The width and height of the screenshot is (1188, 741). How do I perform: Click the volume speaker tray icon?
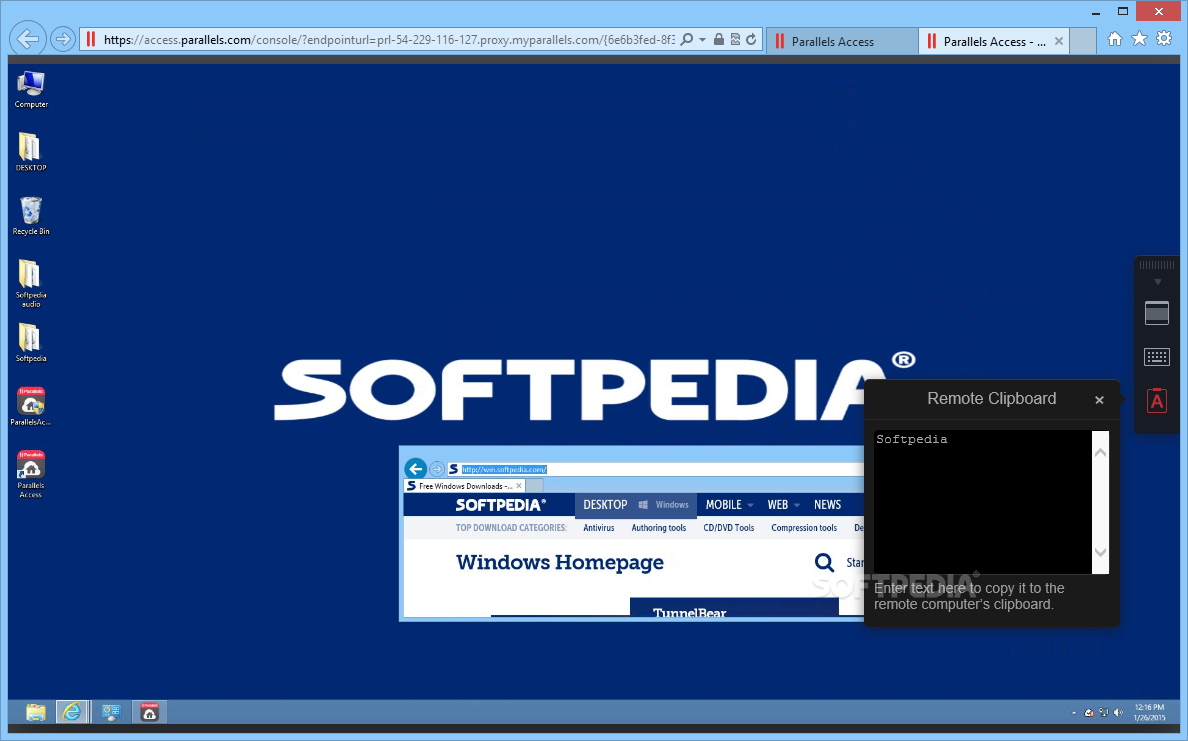[1119, 713]
